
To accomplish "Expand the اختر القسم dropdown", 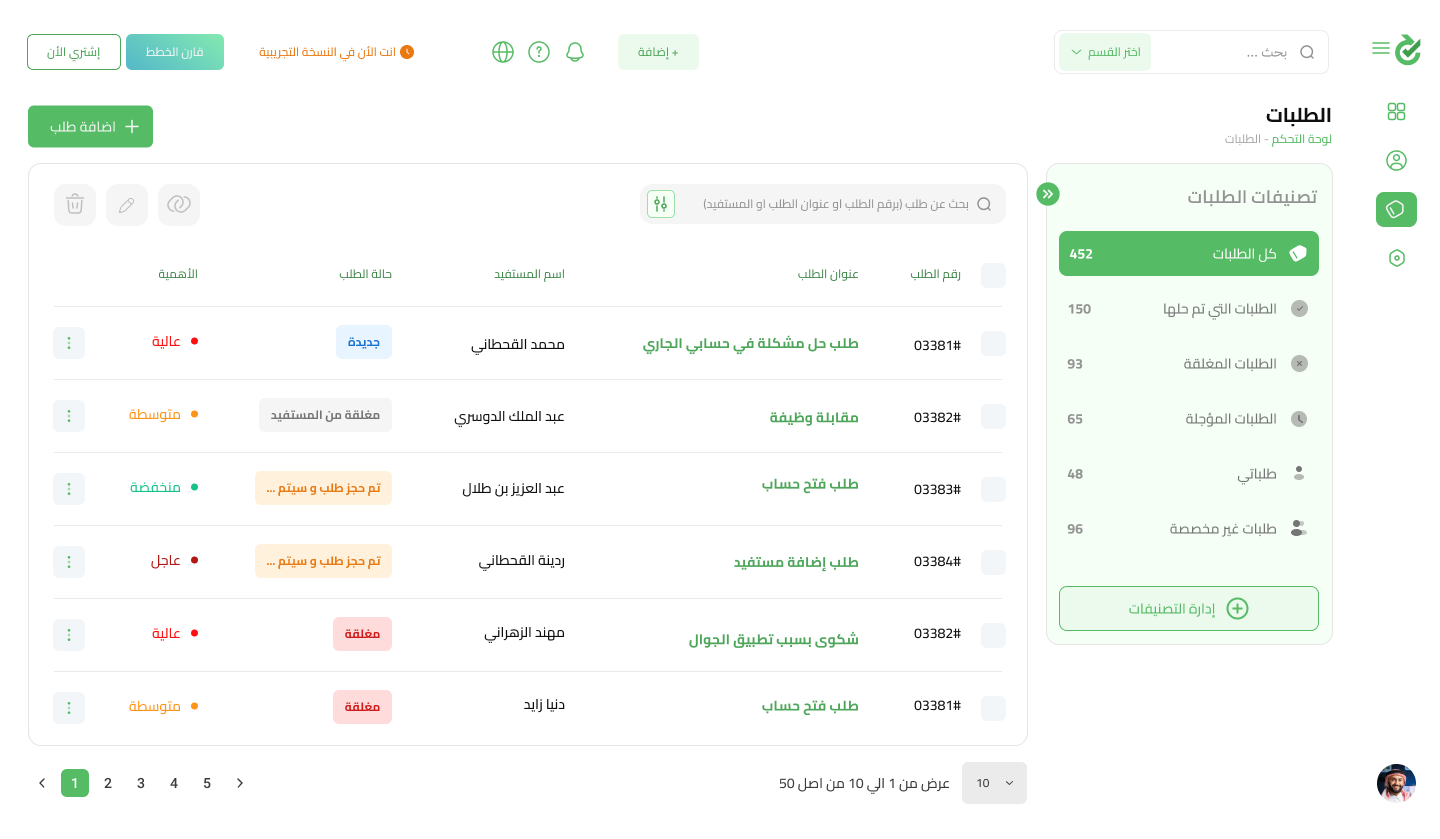I will [x=1105, y=52].
